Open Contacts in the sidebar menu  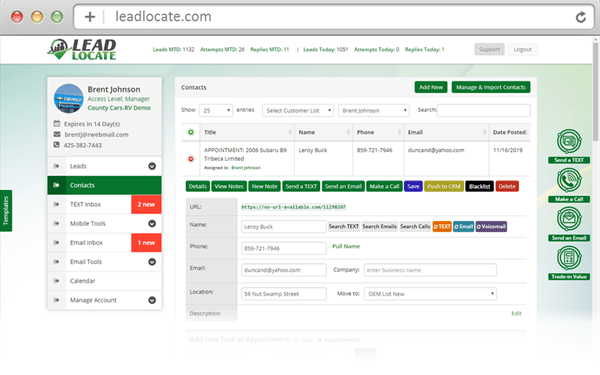click(104, 185)
